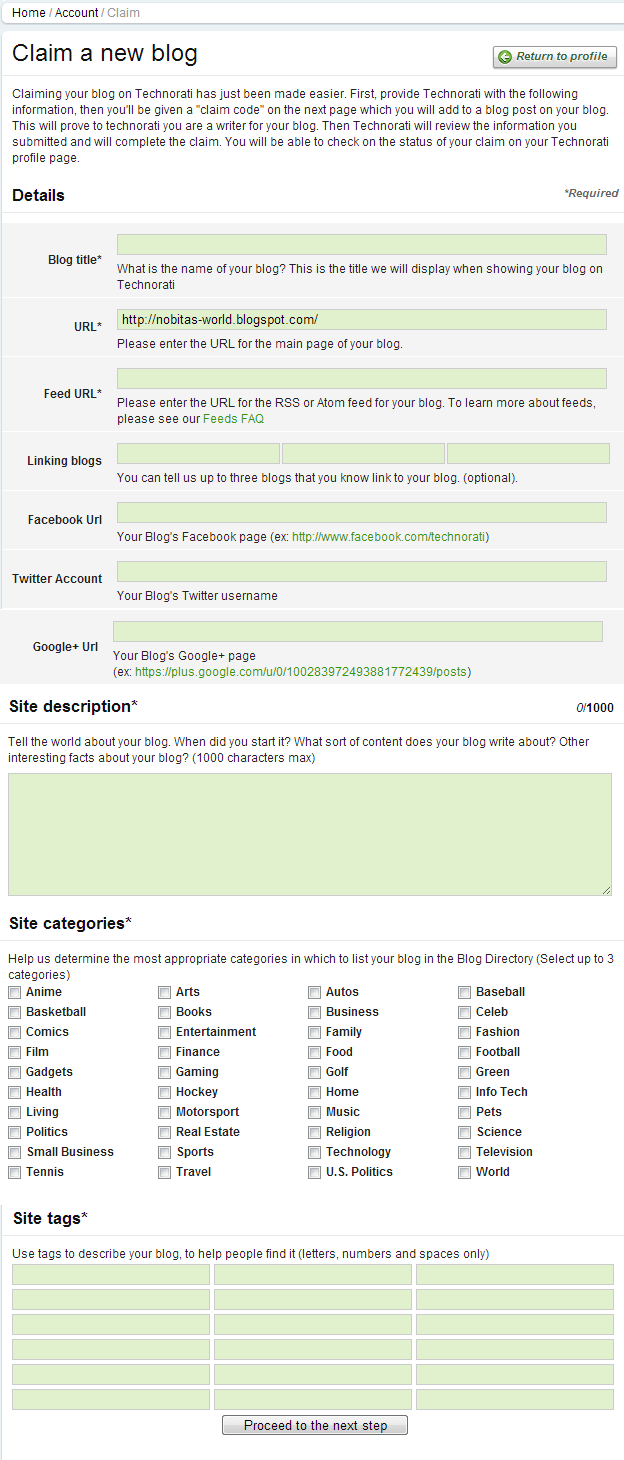Click the Site description text area
The height and width of the screenshot is (1460, 624).
(x=310, y=834)
